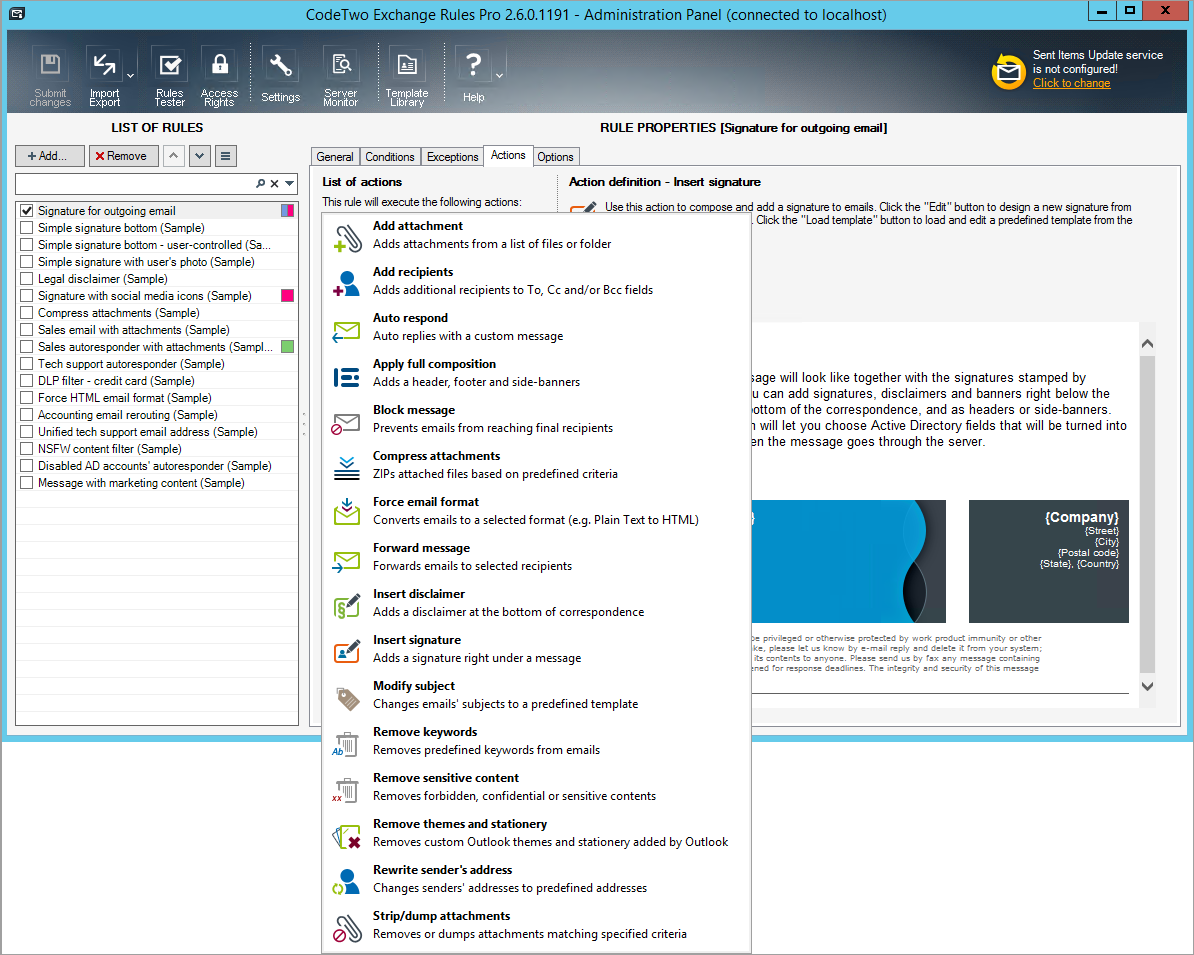The image size is (1194, 955).
Task: Uncheck the Signature for outgoing email rule
Action: [x=27, y=211]
